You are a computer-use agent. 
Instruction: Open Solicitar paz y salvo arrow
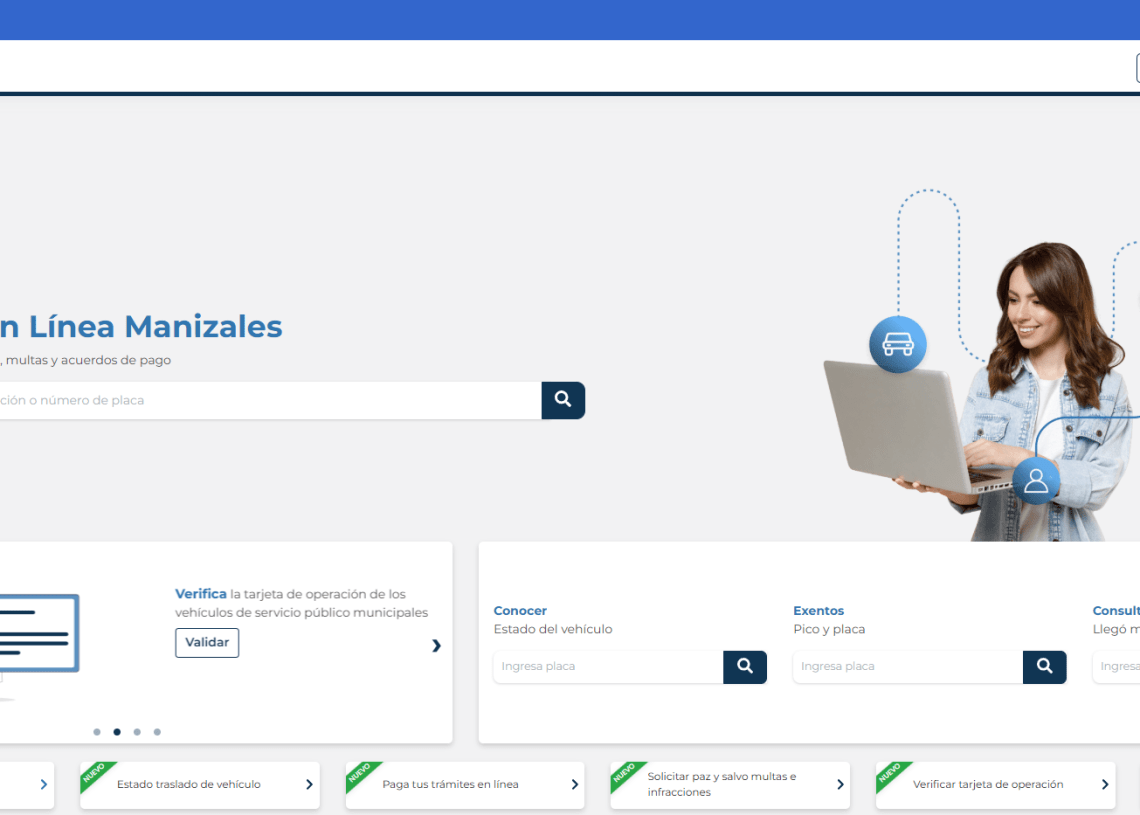(x=840, y=784)
